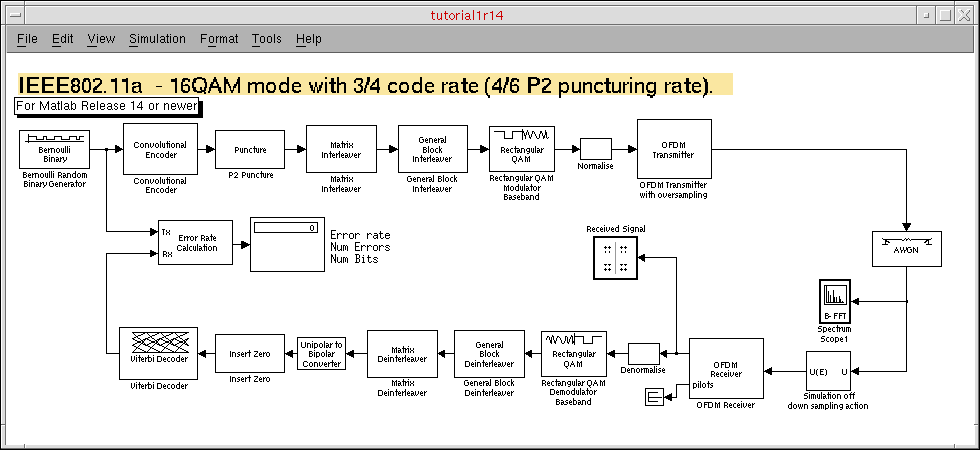
Task: Select the Rectangular QAM demodulator block
Action: tap(574, 354)
